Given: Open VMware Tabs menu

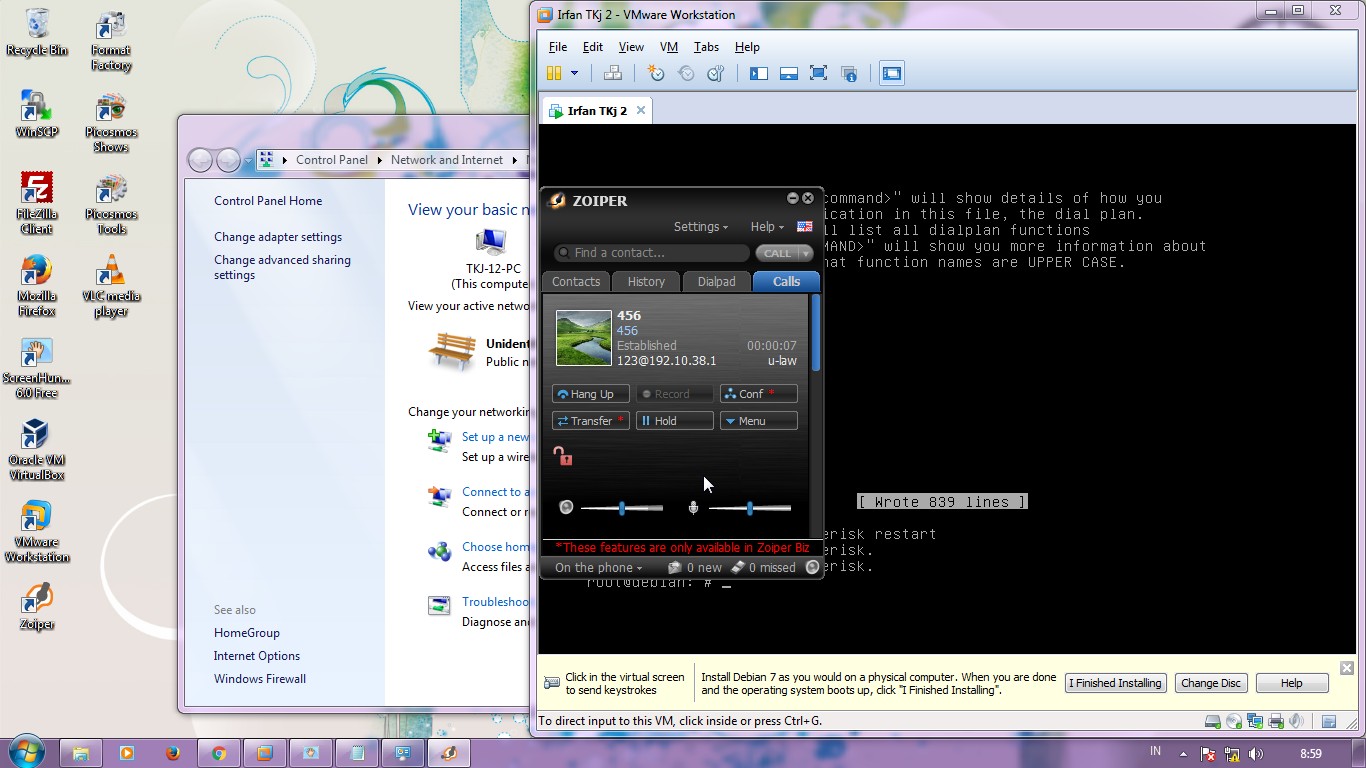Looking at the screenshot, I should click(706, 47).
